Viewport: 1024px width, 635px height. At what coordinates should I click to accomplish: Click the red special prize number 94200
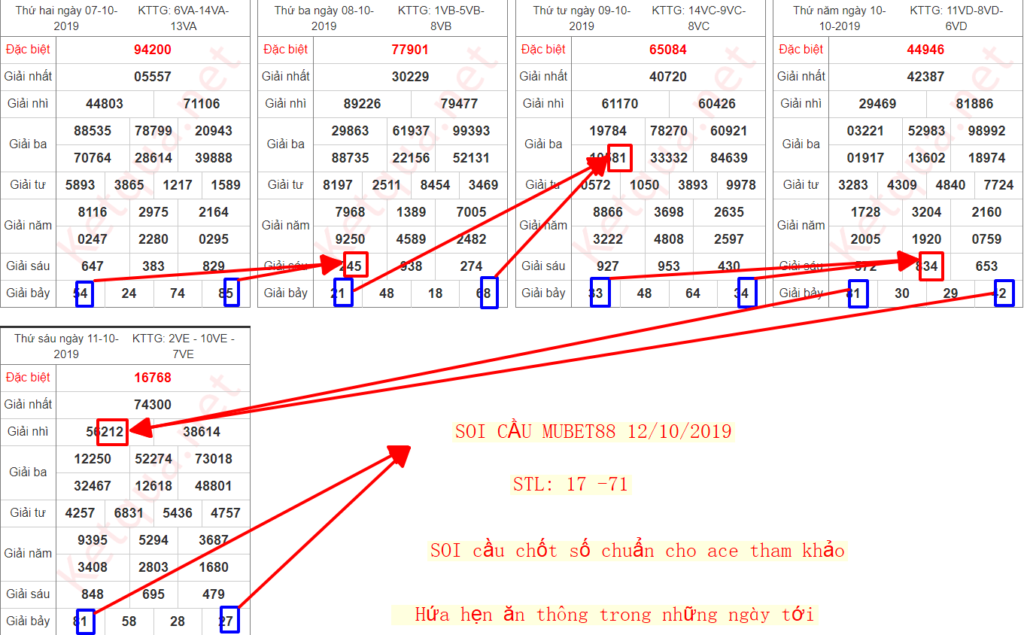pos(152,48)
